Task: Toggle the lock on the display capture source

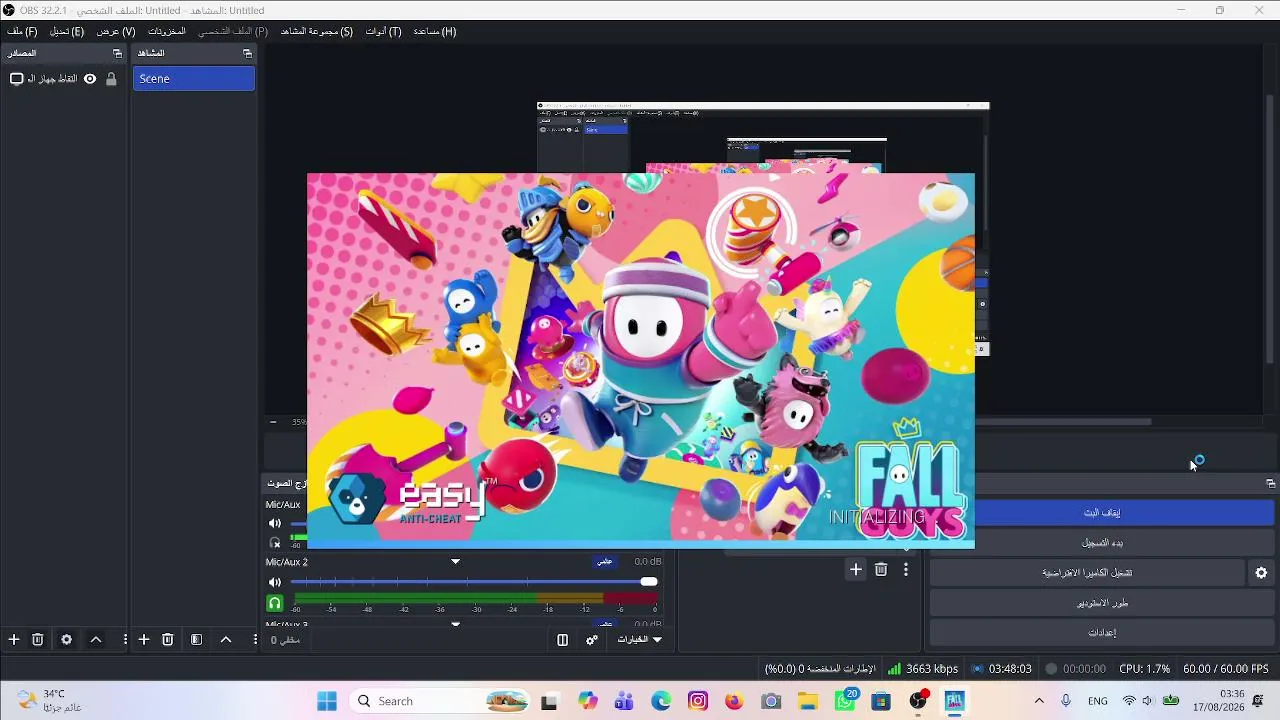Action: [111, 79]
